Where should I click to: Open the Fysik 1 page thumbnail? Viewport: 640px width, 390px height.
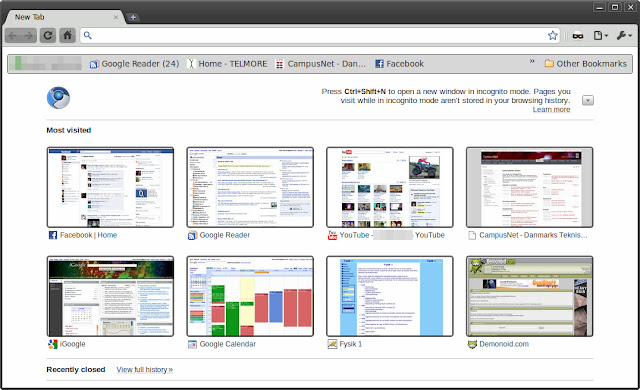[x=390, y=296]
